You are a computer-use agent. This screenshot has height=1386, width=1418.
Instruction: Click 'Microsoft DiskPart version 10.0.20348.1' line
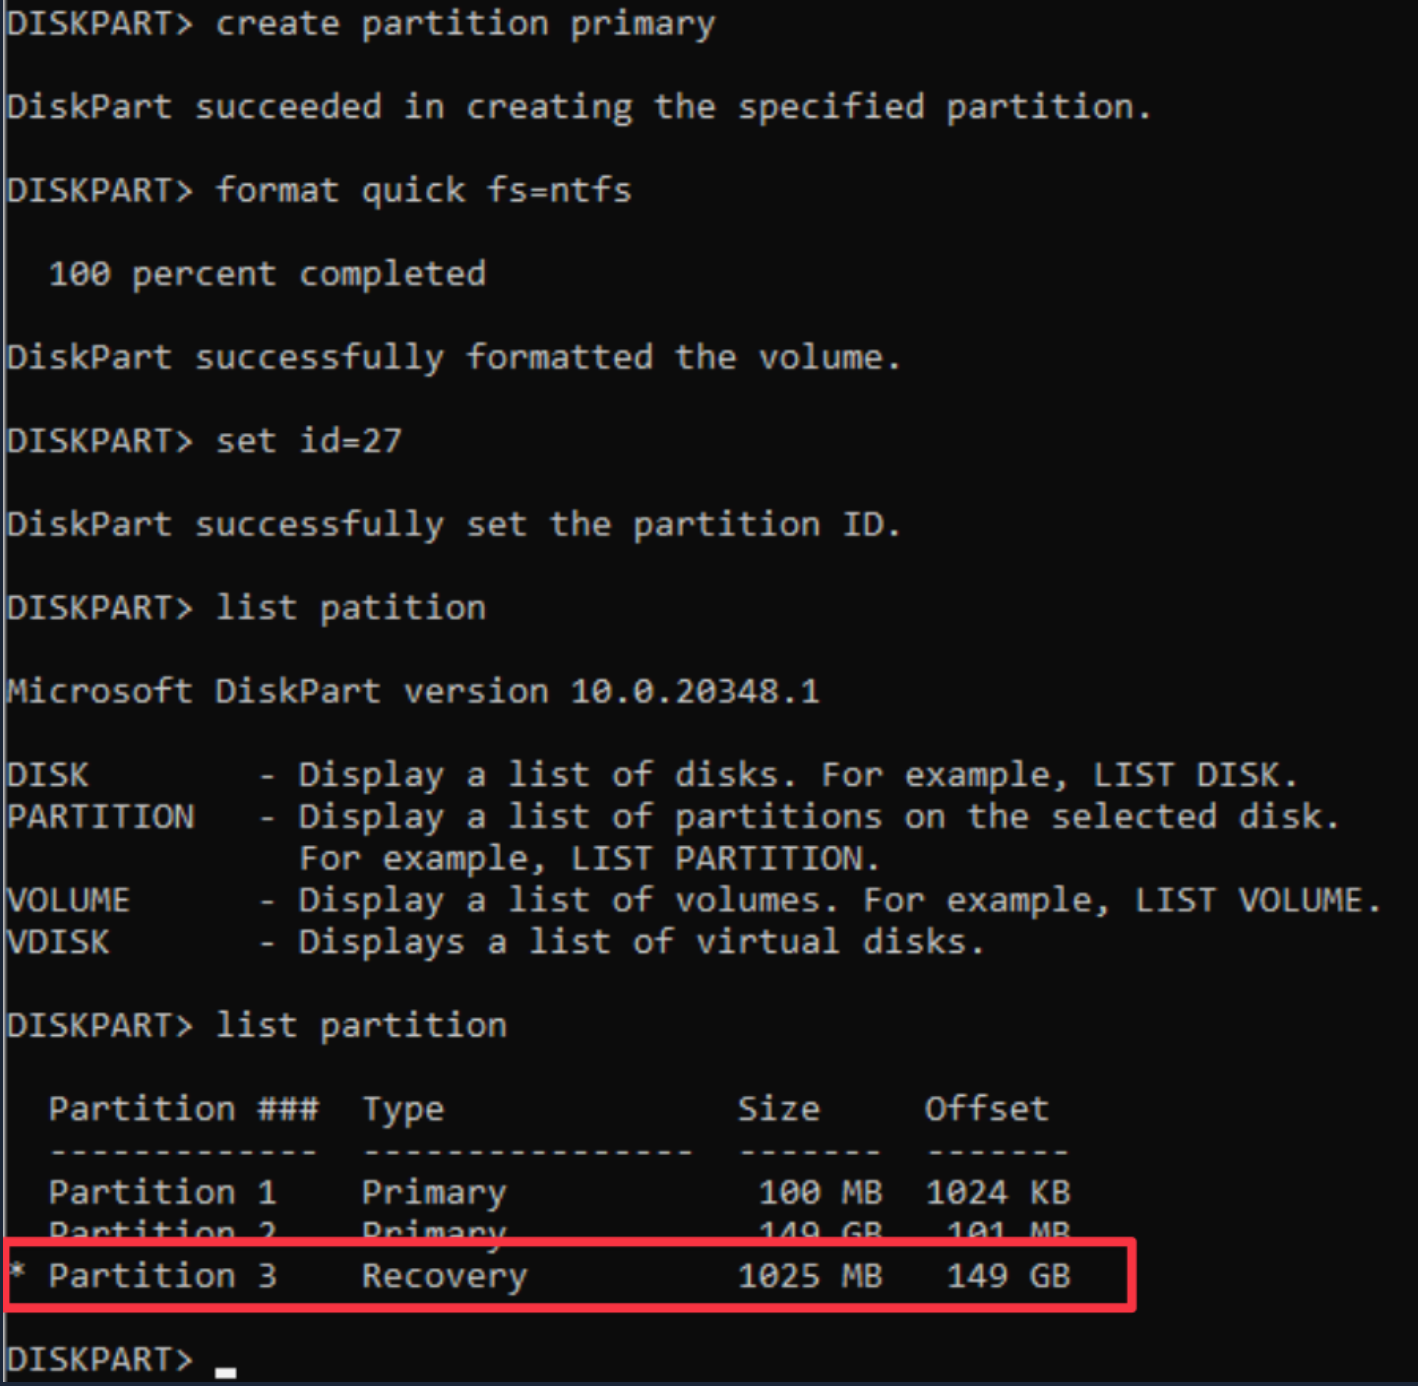[413, 691]
